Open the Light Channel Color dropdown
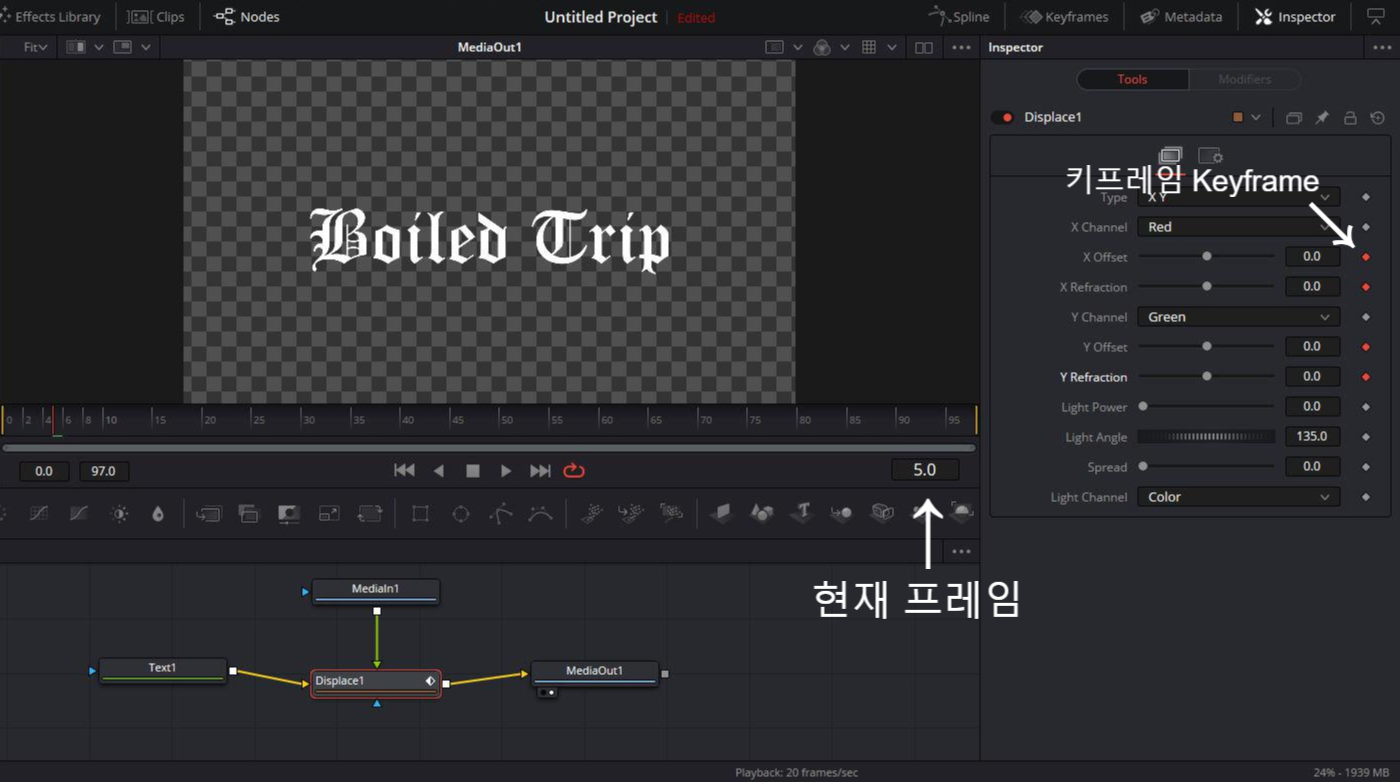Image resolution: width=1400 pixels, height=782 pixels. (1238, 497)
